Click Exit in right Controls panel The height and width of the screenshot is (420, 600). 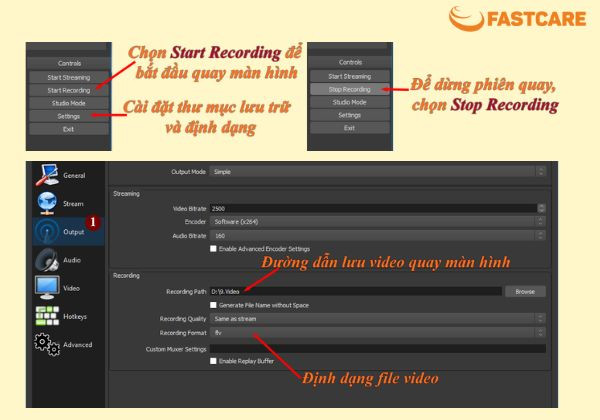[x=350, y=128]
